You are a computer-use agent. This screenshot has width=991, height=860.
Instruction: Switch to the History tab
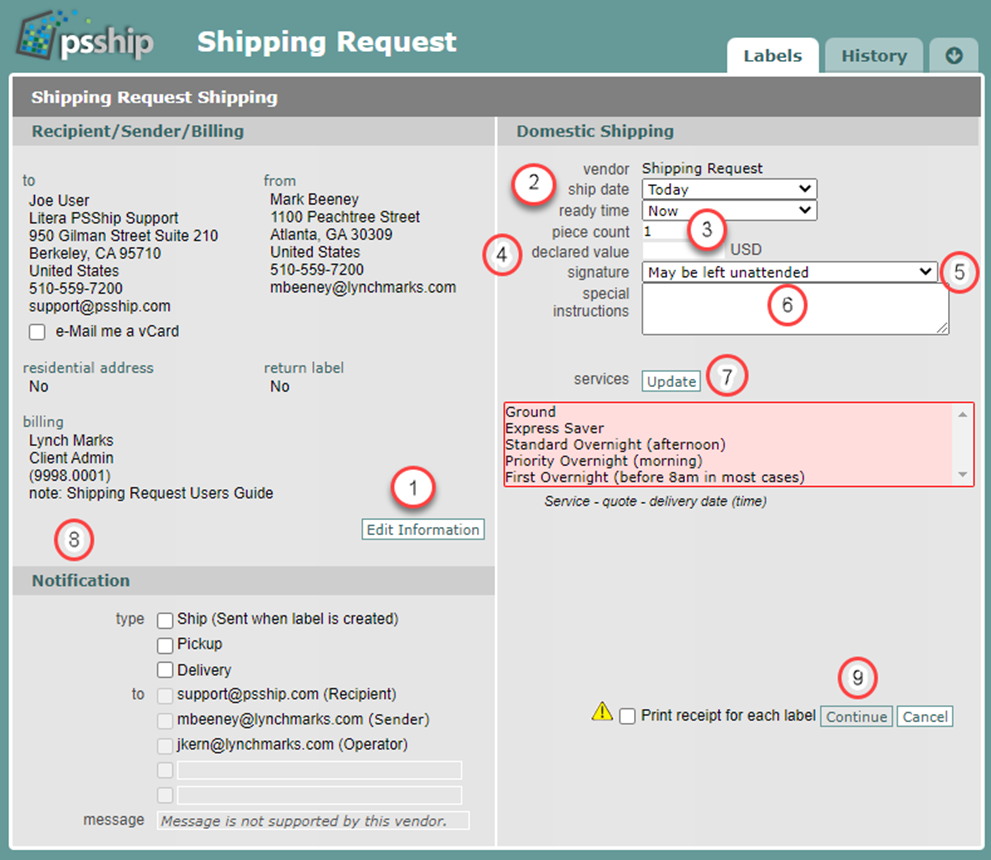tap(873, 55)
